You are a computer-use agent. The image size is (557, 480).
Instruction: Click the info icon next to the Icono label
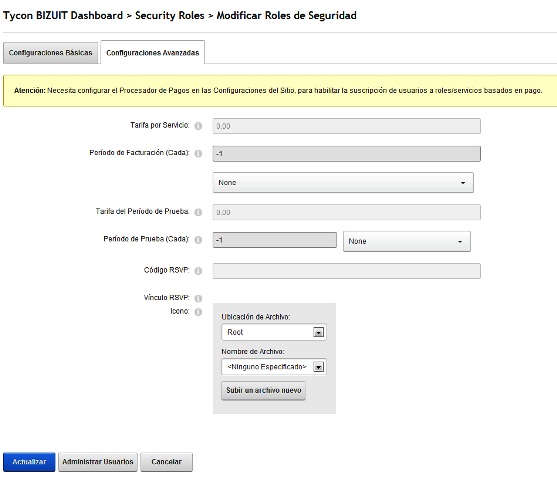coord(198,312)
